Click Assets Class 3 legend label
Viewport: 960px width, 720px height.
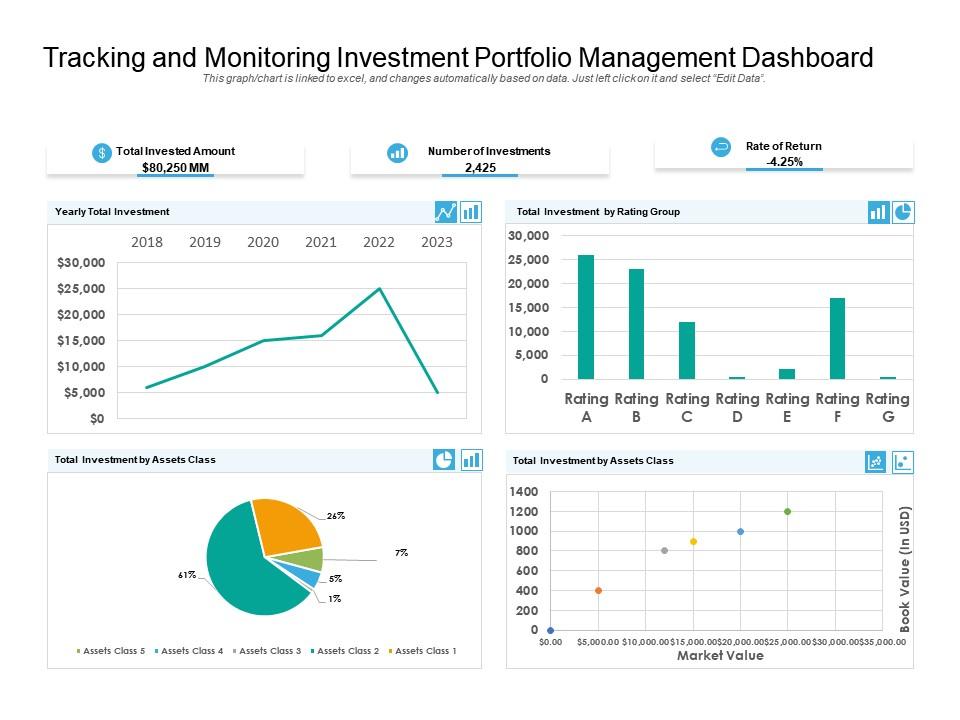270,651
